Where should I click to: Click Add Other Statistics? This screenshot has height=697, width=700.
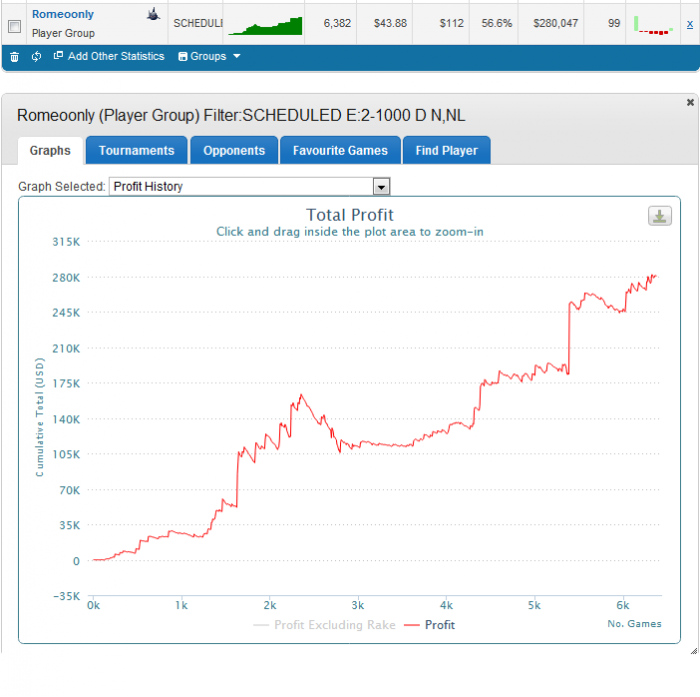click(x=109, y=56)
